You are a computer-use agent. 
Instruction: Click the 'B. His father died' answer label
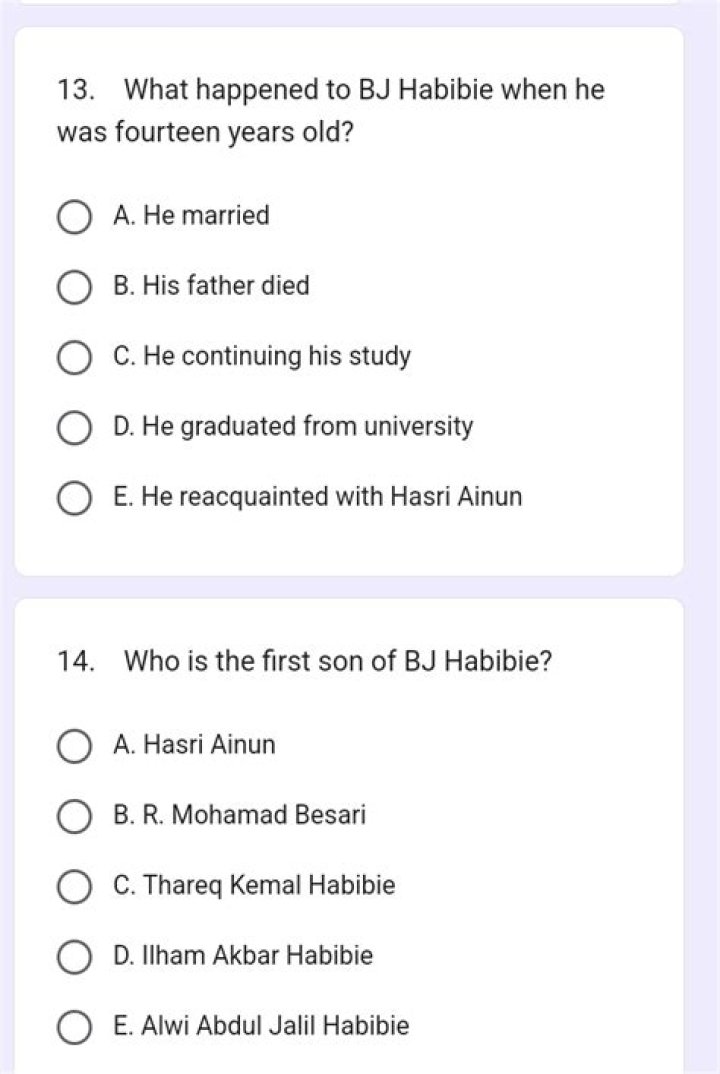pyautogui.click(x=212, y=286)
